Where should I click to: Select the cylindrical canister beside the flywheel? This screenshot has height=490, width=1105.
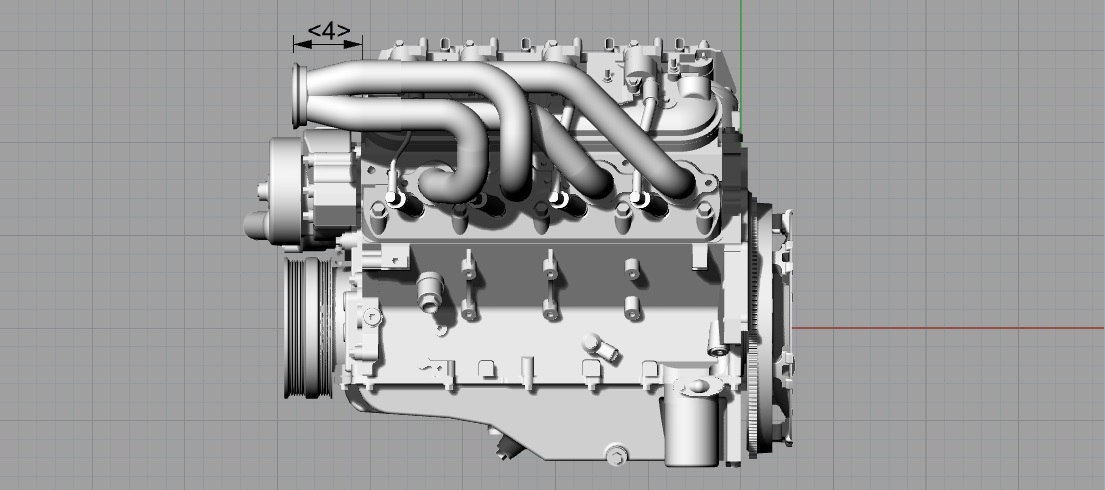[x=693, y=422]
